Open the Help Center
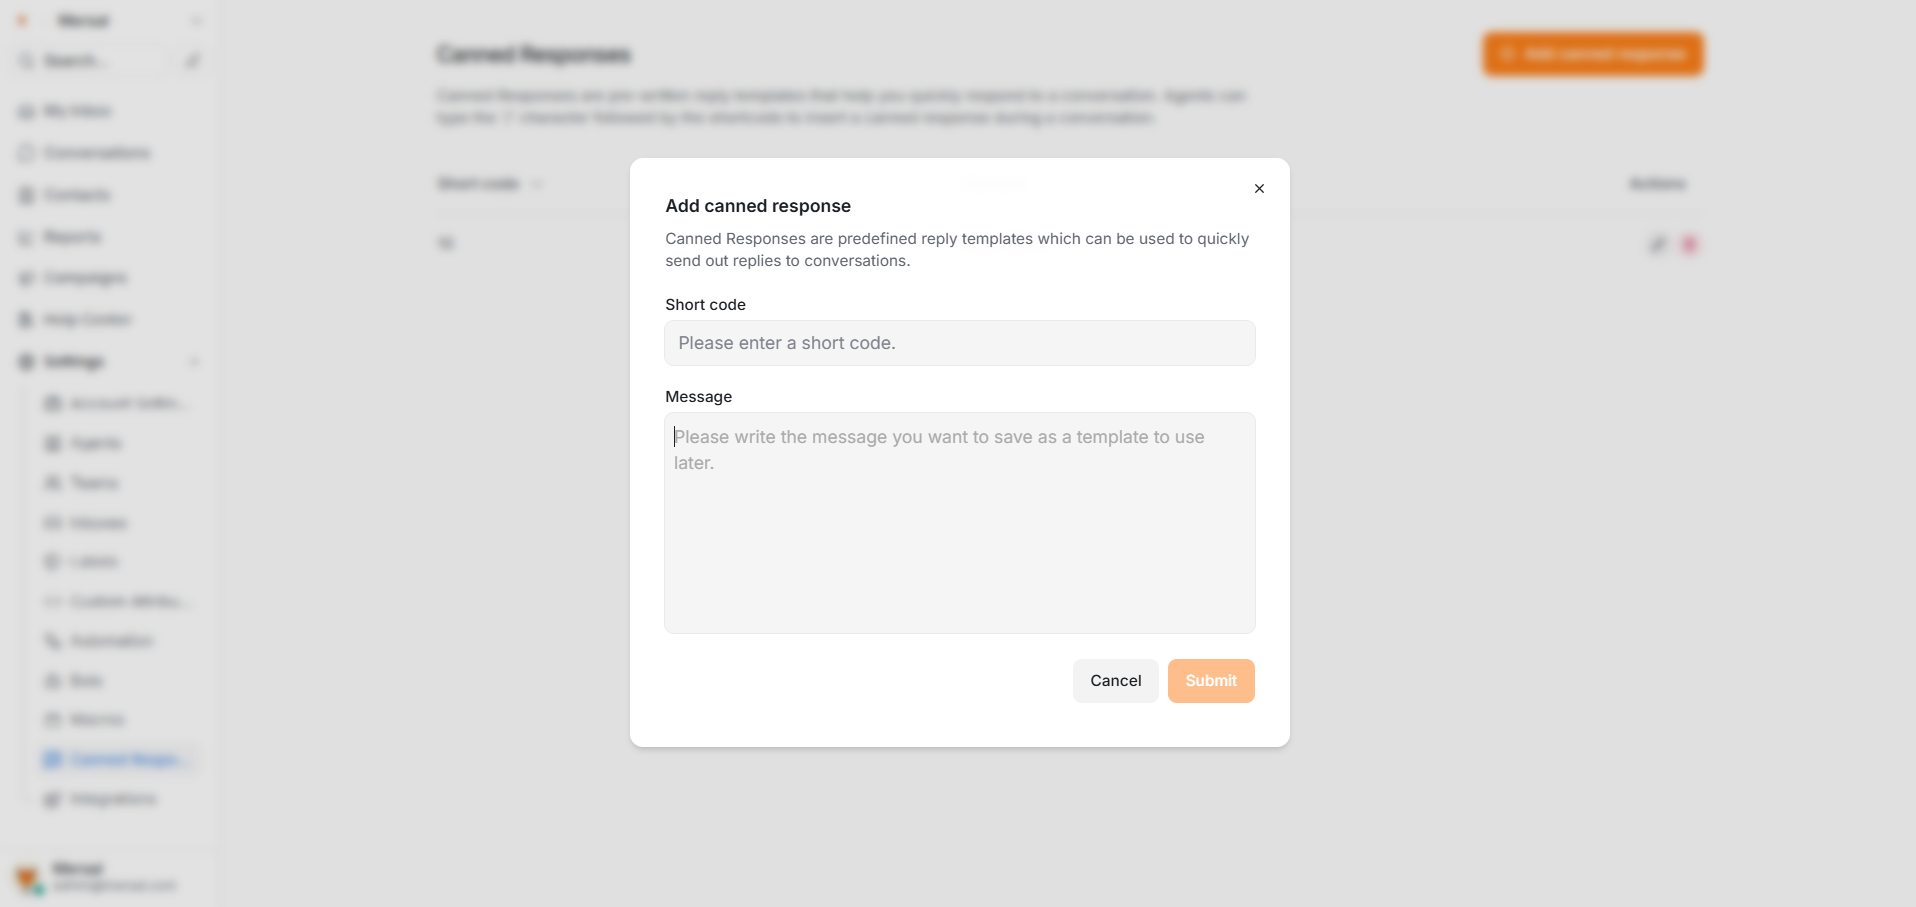This screenshot has height=907, width=1916. 85,319
